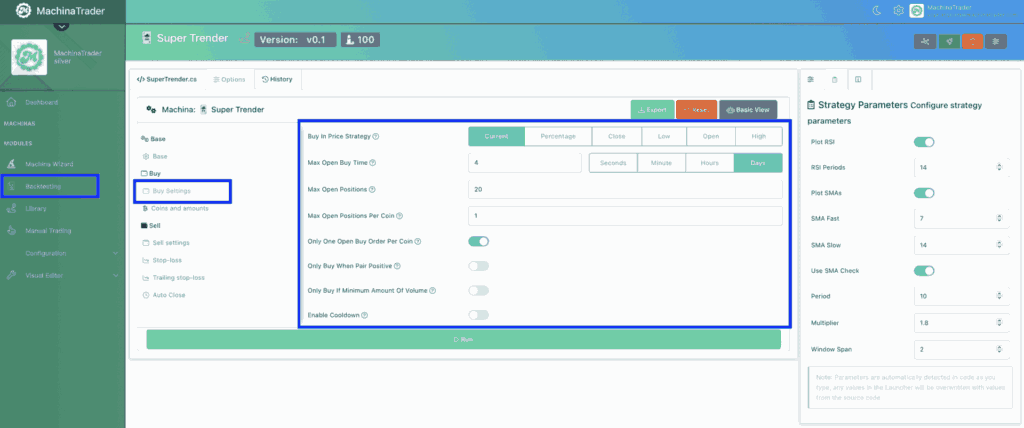Screen dimensions: 1024x428
Task: Adjust the RSI Periods stepper arrows
Action: click(x=999, y=167)
